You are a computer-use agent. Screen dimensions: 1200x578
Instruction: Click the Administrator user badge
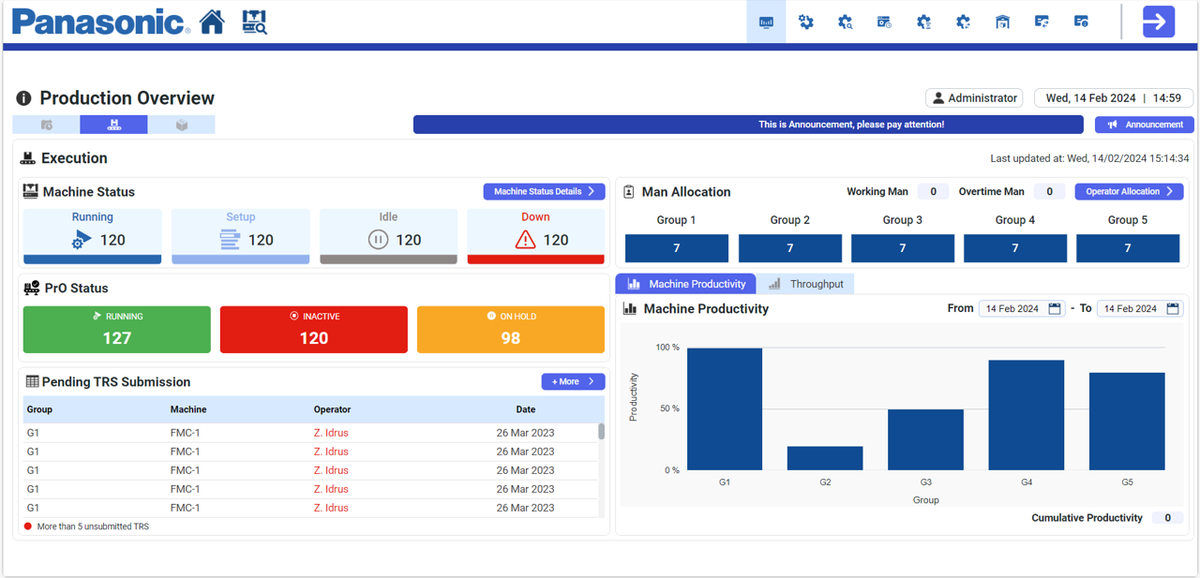[974, 98]
